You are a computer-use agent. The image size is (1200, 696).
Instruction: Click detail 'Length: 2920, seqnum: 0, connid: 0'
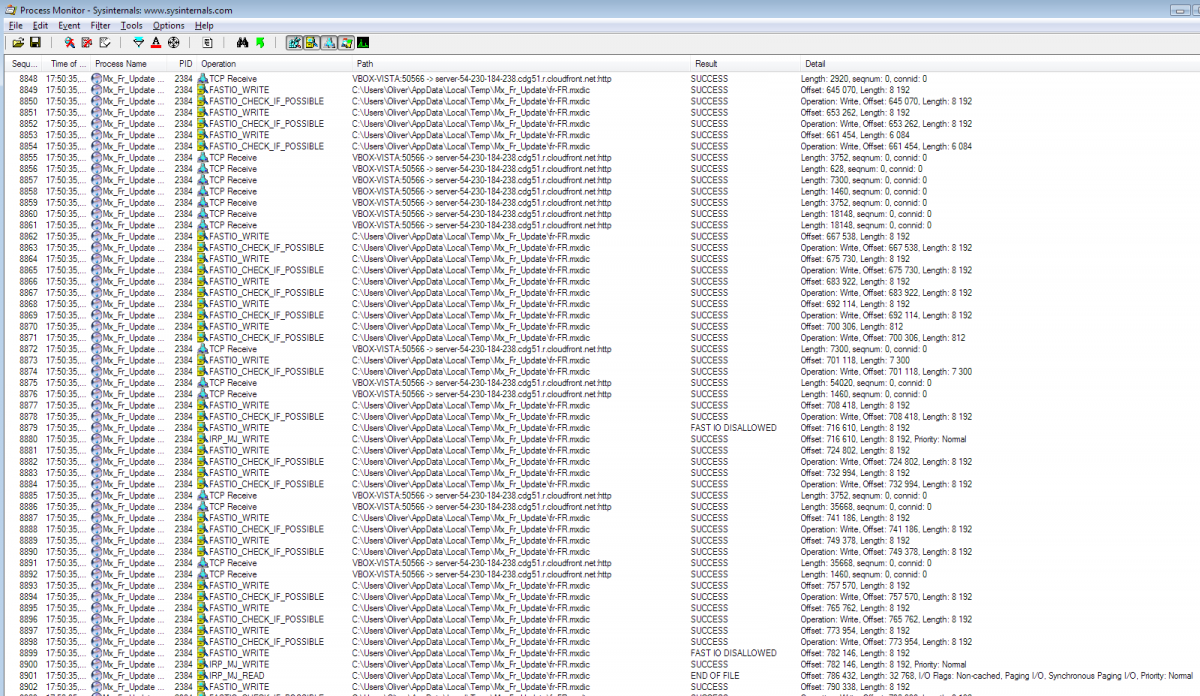(864, 78)
